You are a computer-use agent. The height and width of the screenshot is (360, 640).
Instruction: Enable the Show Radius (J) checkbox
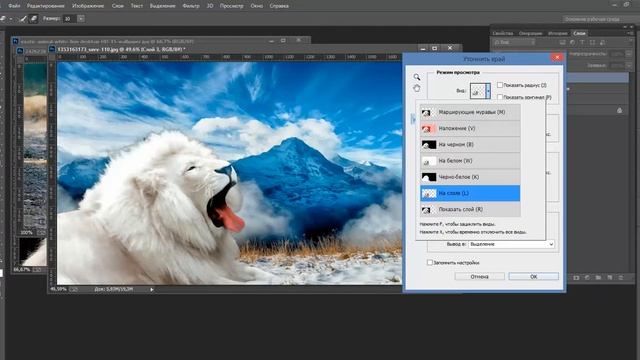click(500, 85)
